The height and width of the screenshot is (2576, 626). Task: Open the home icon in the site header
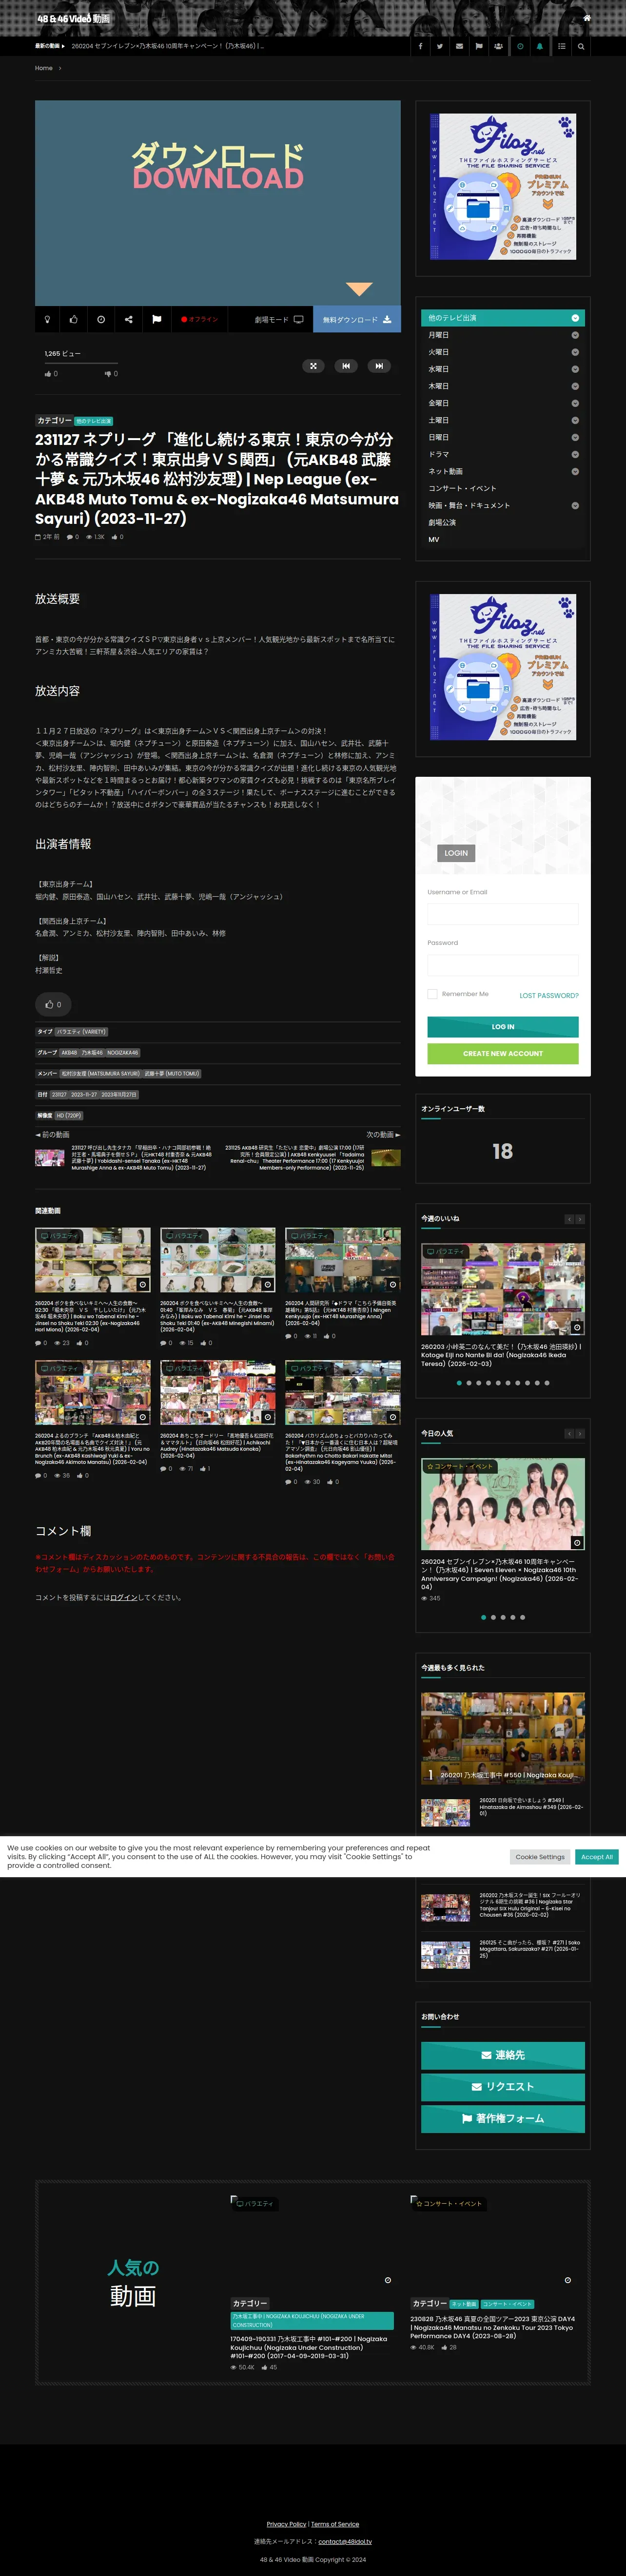pos(587,18)
